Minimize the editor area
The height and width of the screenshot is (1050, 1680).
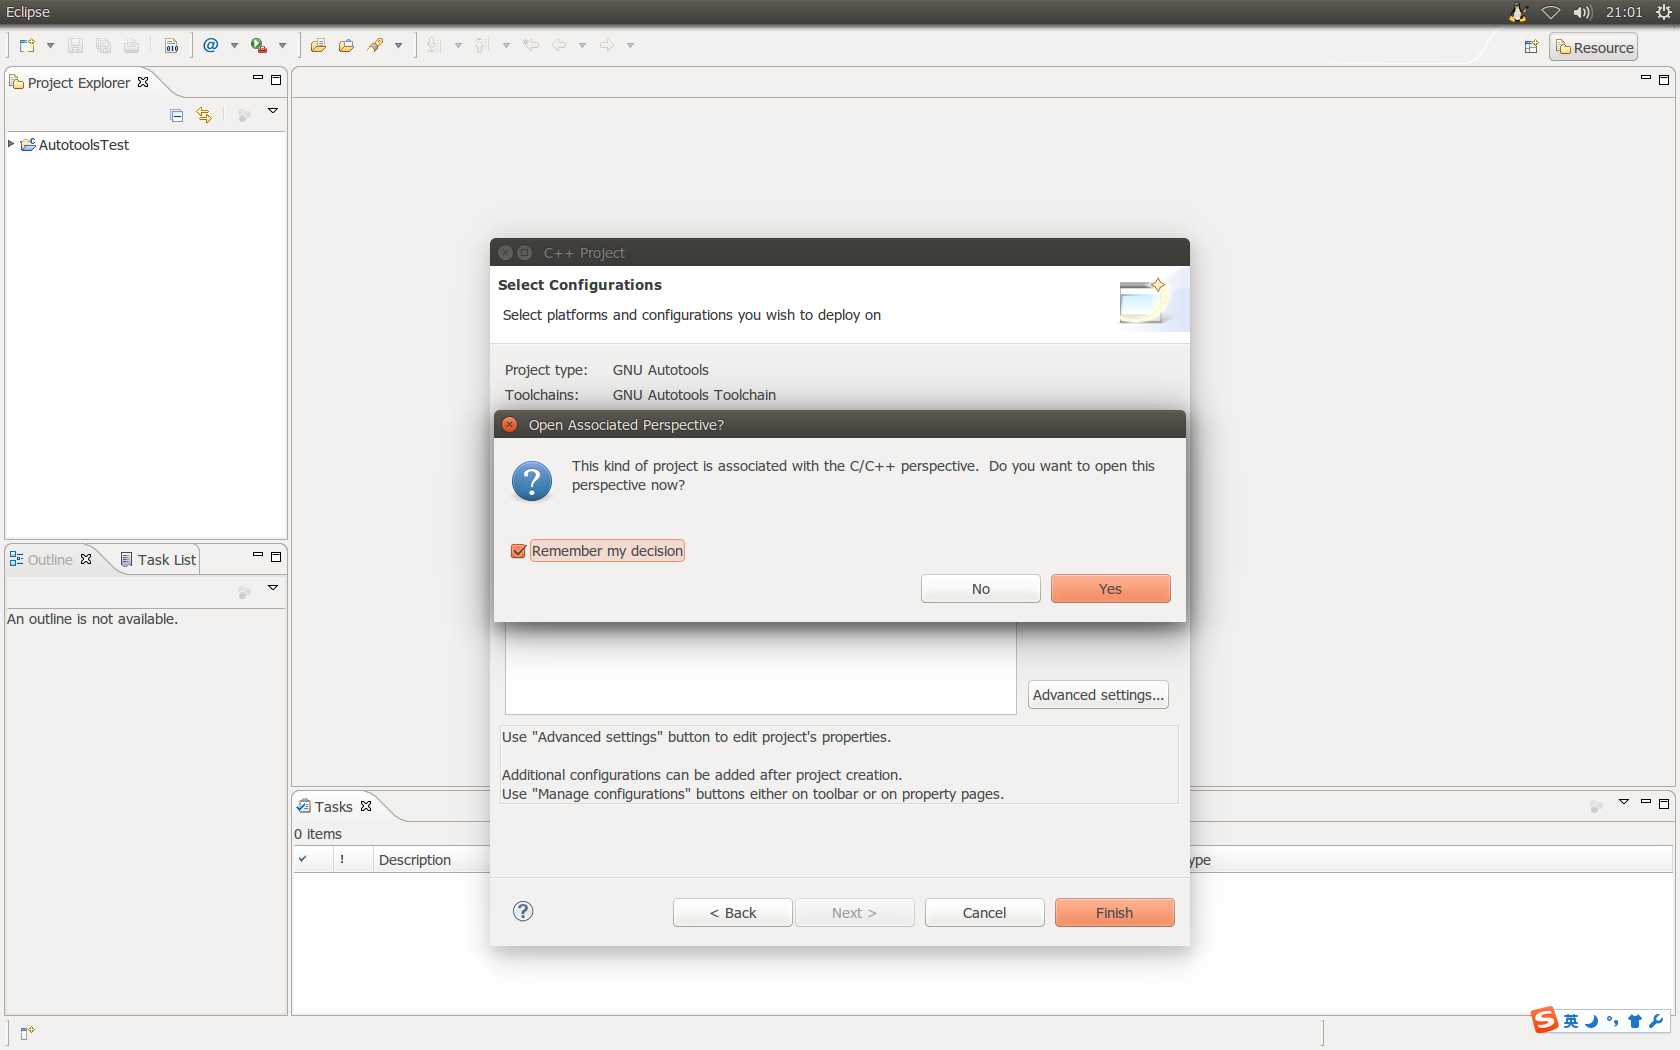pos(1645,78)
